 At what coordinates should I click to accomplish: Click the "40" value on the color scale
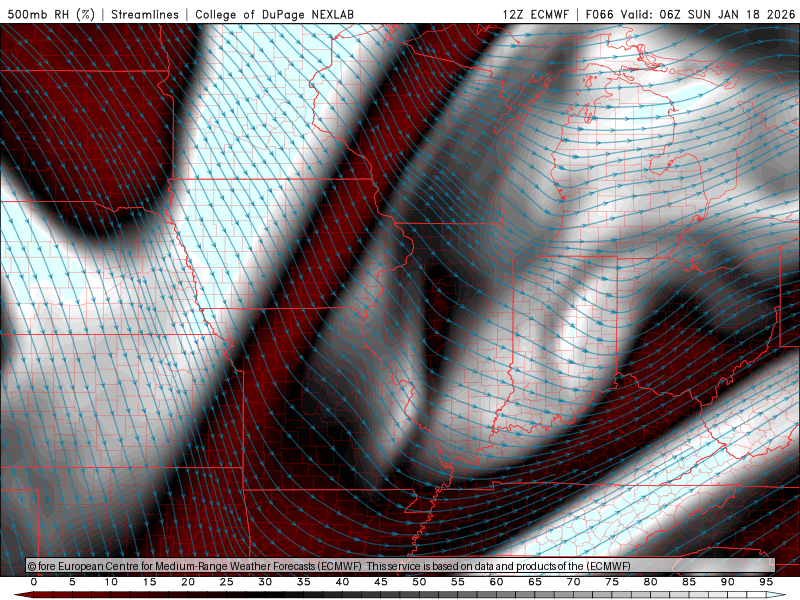[x=342, y=582]
